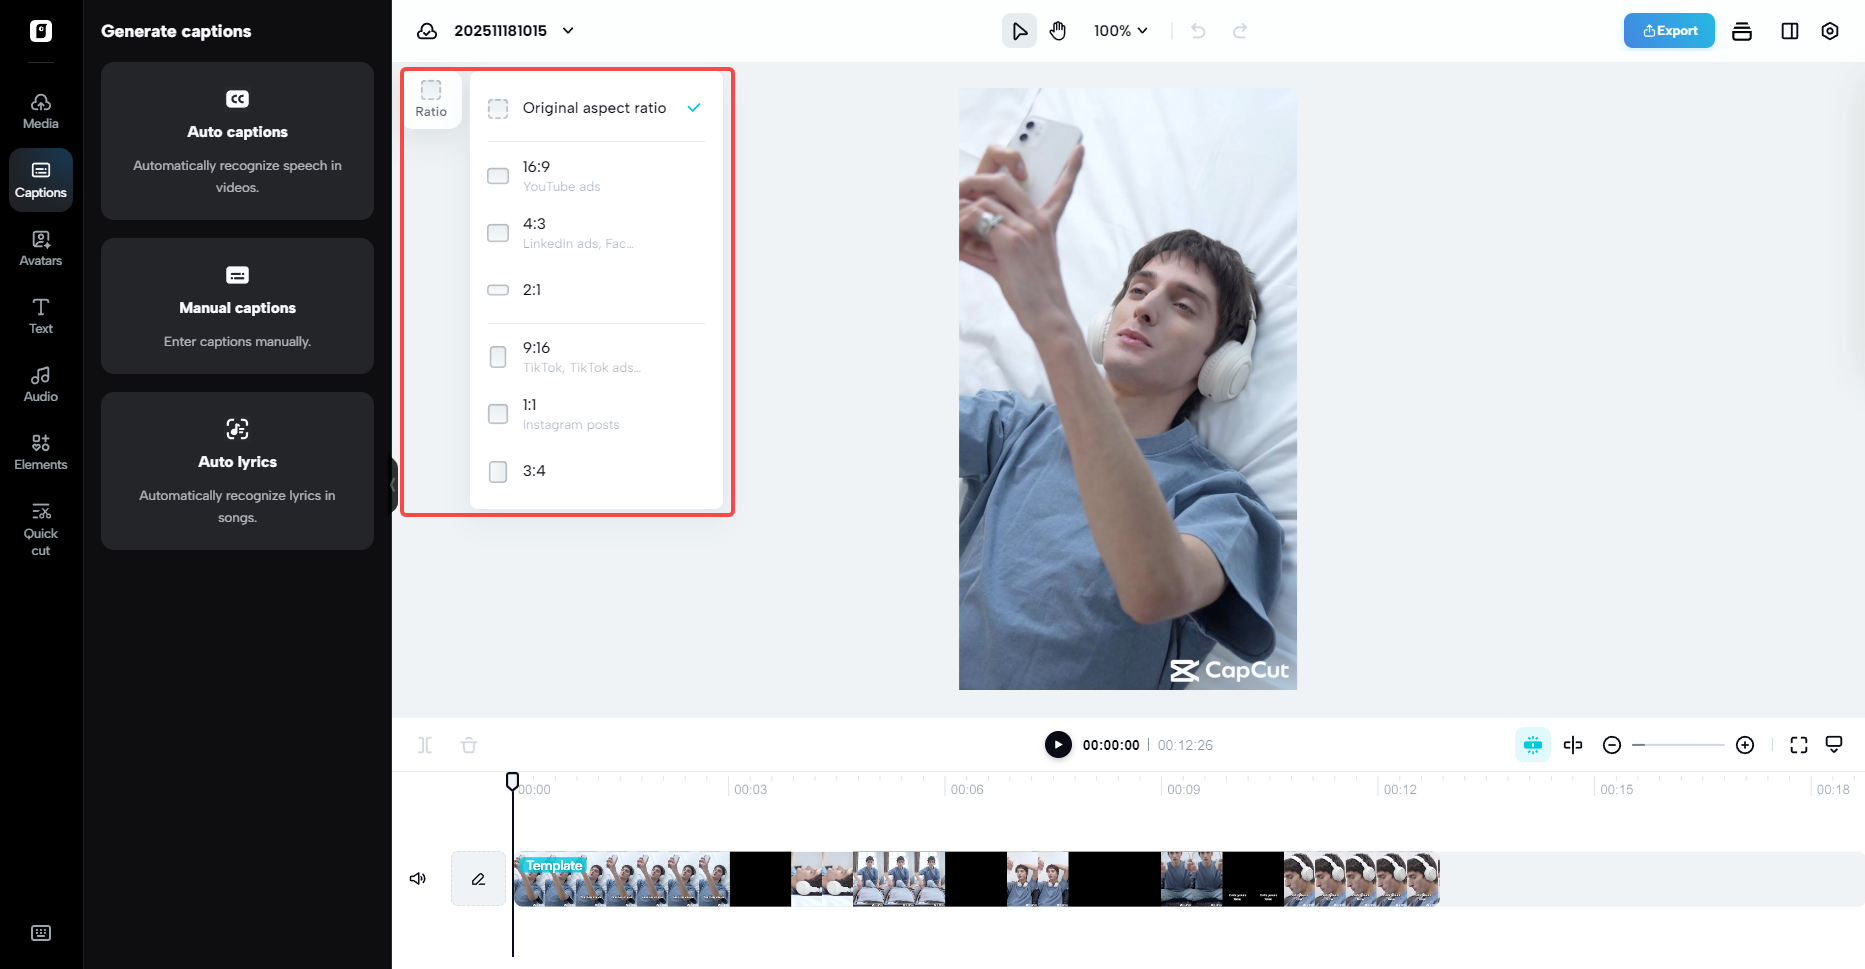
Task: Open the settings hexagon icon
Action: pyautogui.click(x=1830, y=31)
